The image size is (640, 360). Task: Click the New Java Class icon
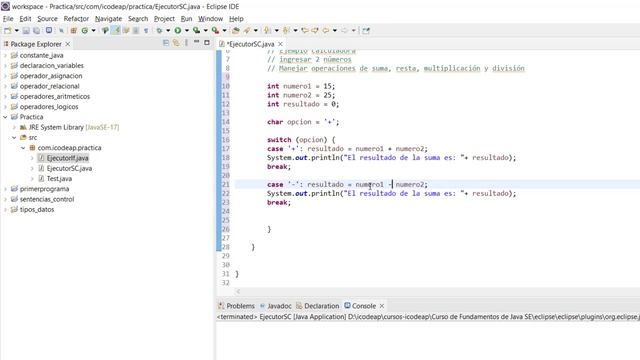(x=85, y=31)
